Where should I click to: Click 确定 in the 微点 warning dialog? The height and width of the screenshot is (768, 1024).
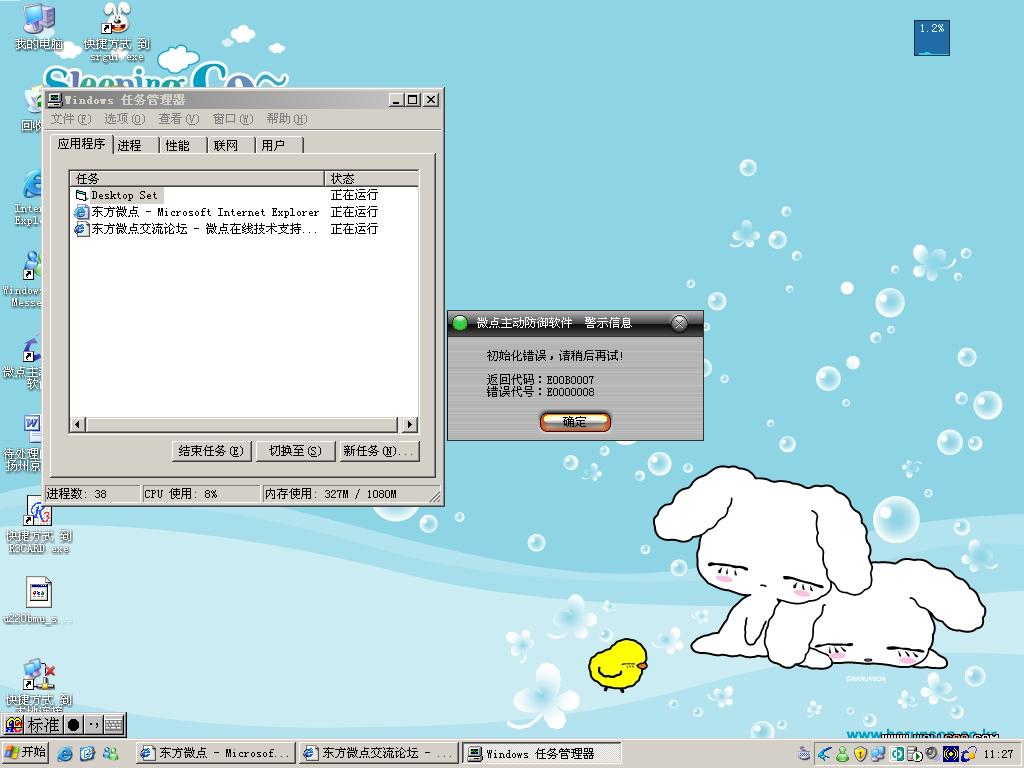(575, 422)
